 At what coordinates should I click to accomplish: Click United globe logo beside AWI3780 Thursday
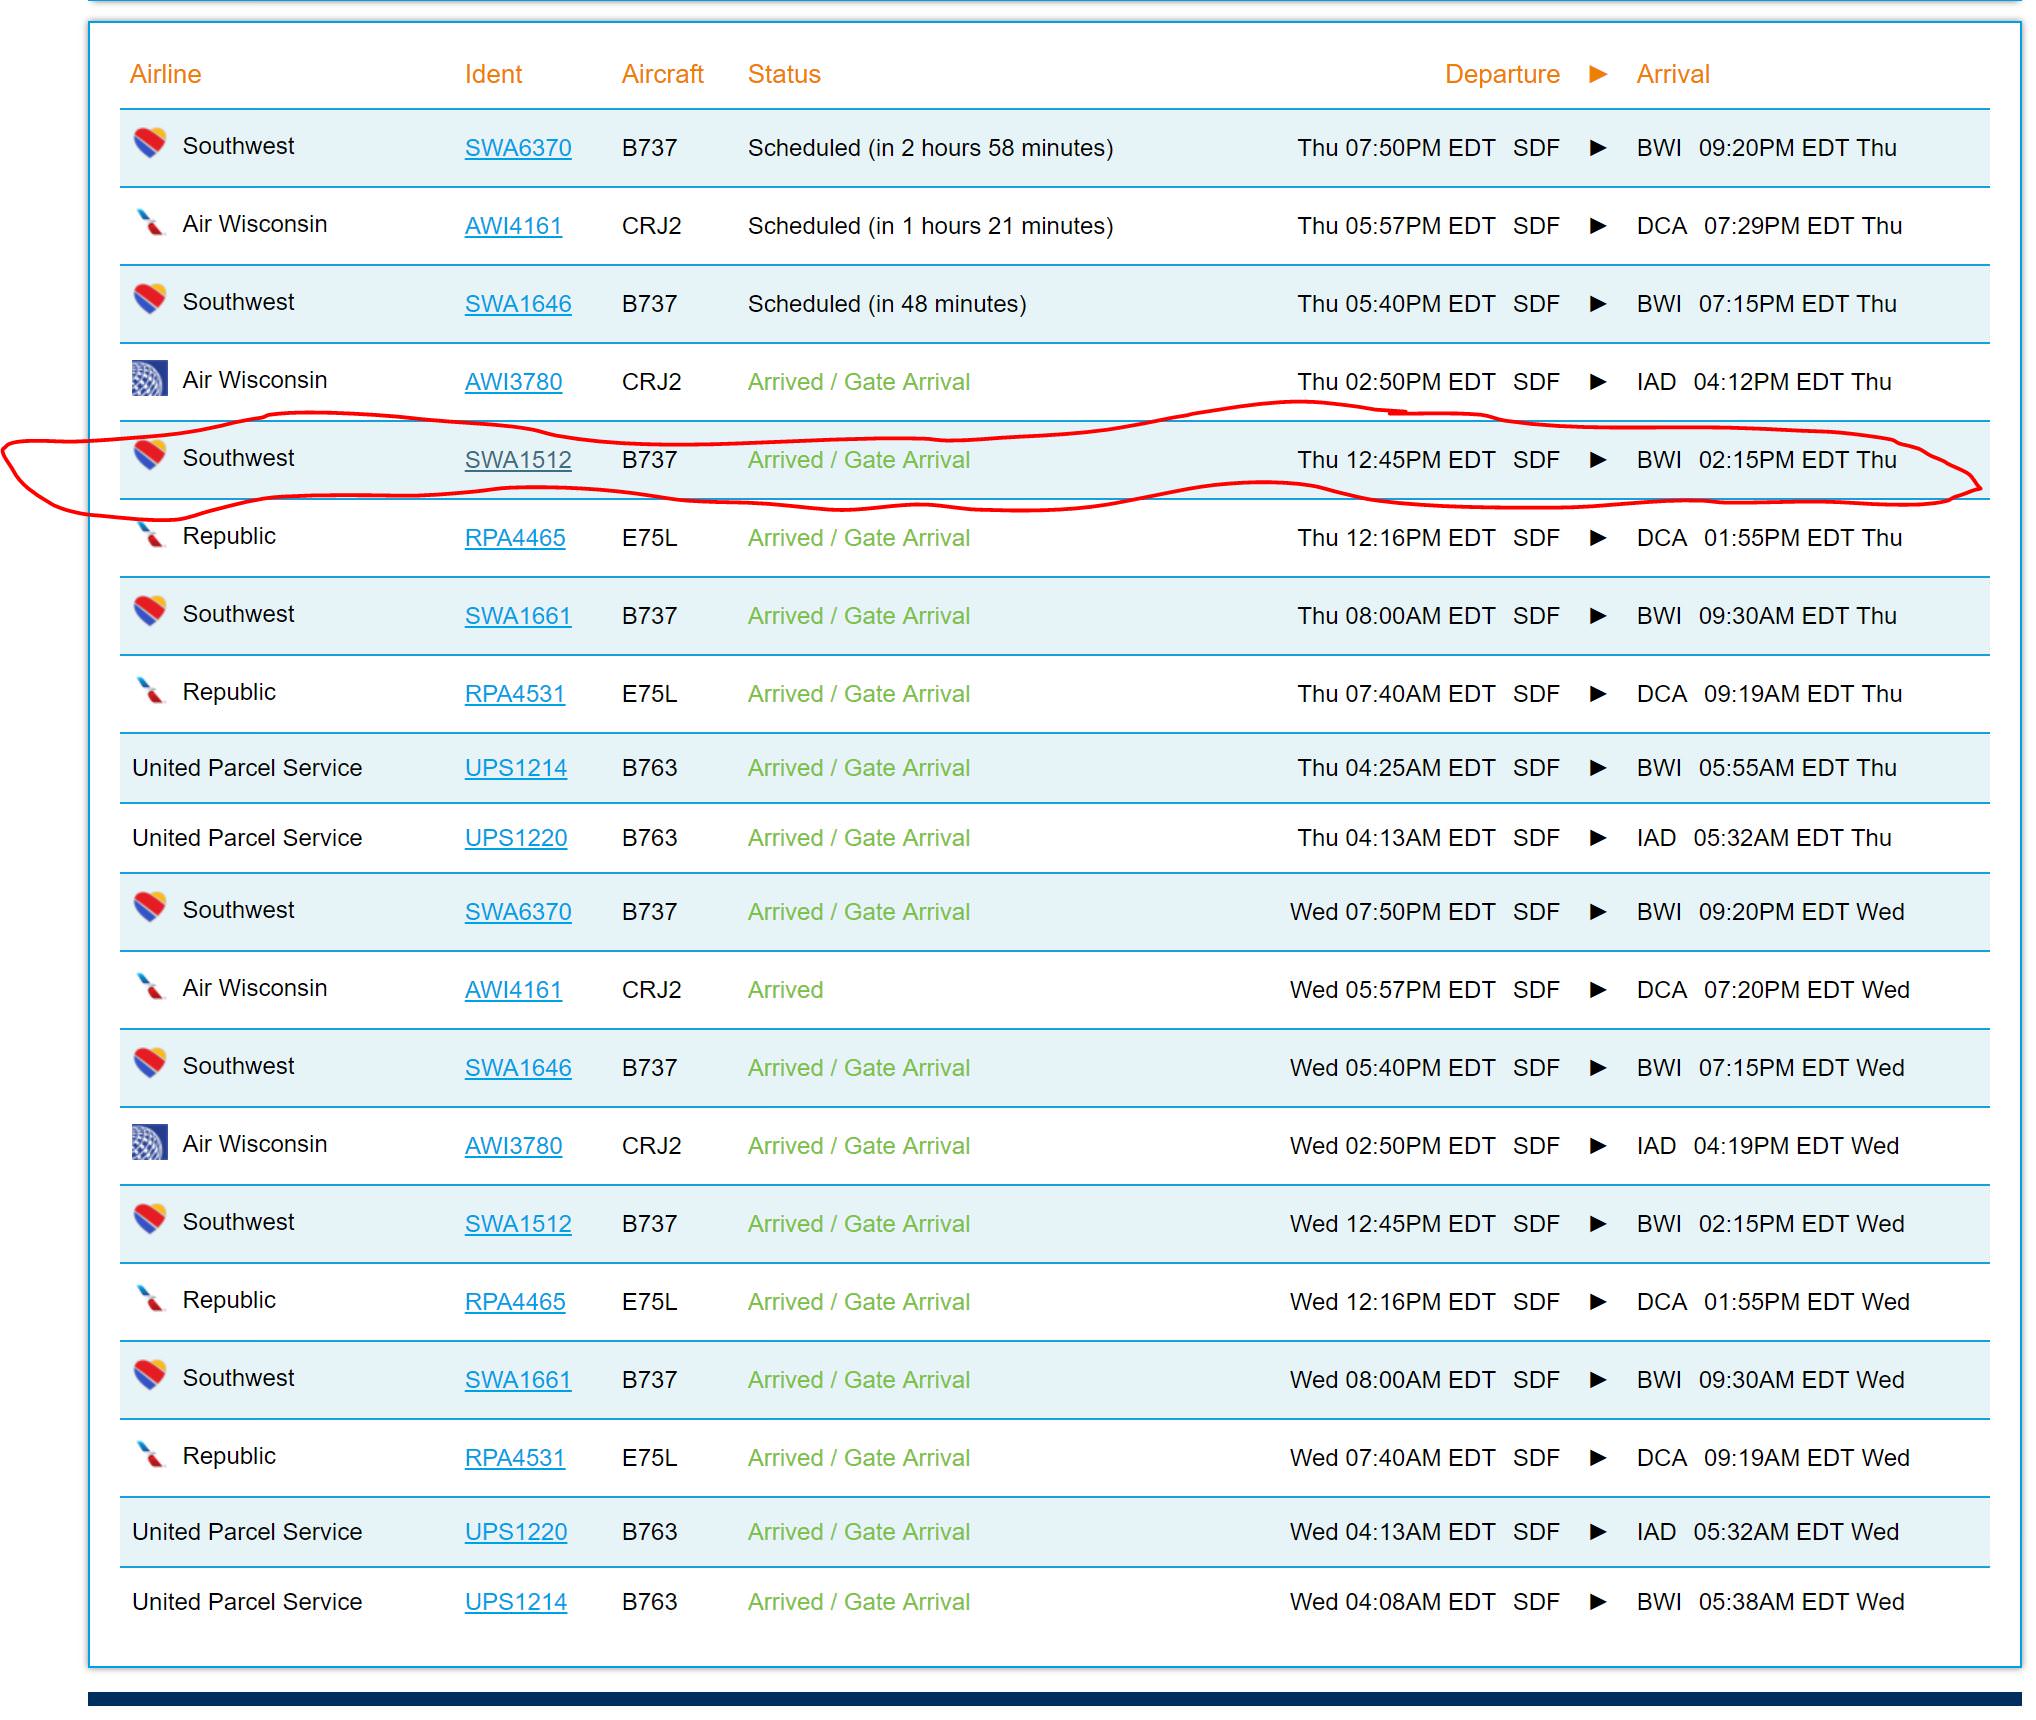(x=150, y=379)
